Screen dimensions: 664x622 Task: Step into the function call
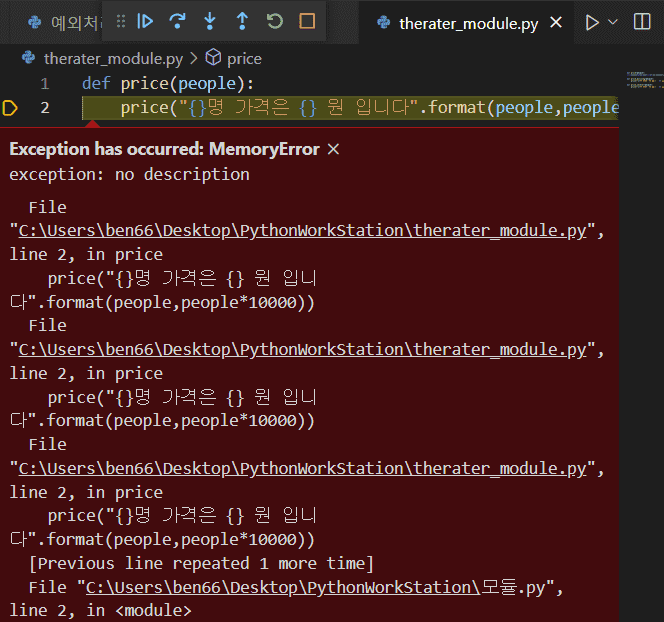pyautogui.click(x=210, y=21)
